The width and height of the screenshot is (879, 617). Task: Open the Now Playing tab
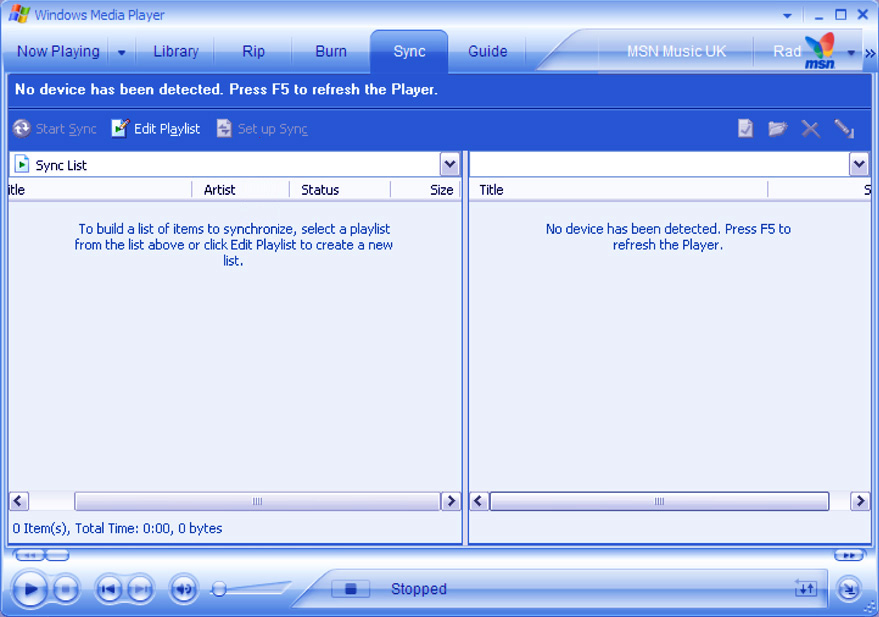pyautogui.click(x=58, y=52)
